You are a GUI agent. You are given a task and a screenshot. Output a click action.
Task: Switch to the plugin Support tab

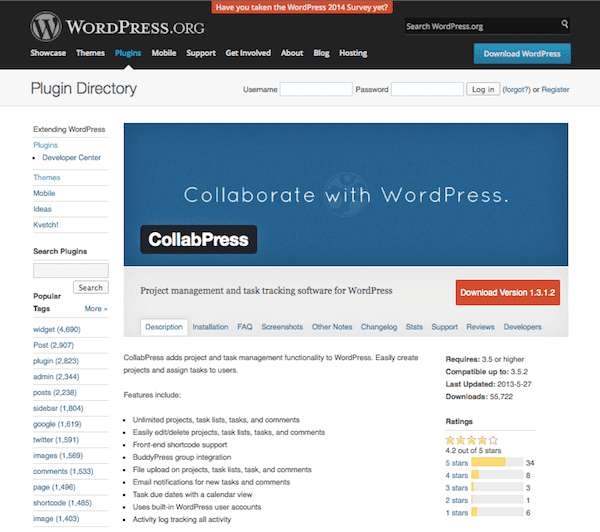click(x=444, y=327)
